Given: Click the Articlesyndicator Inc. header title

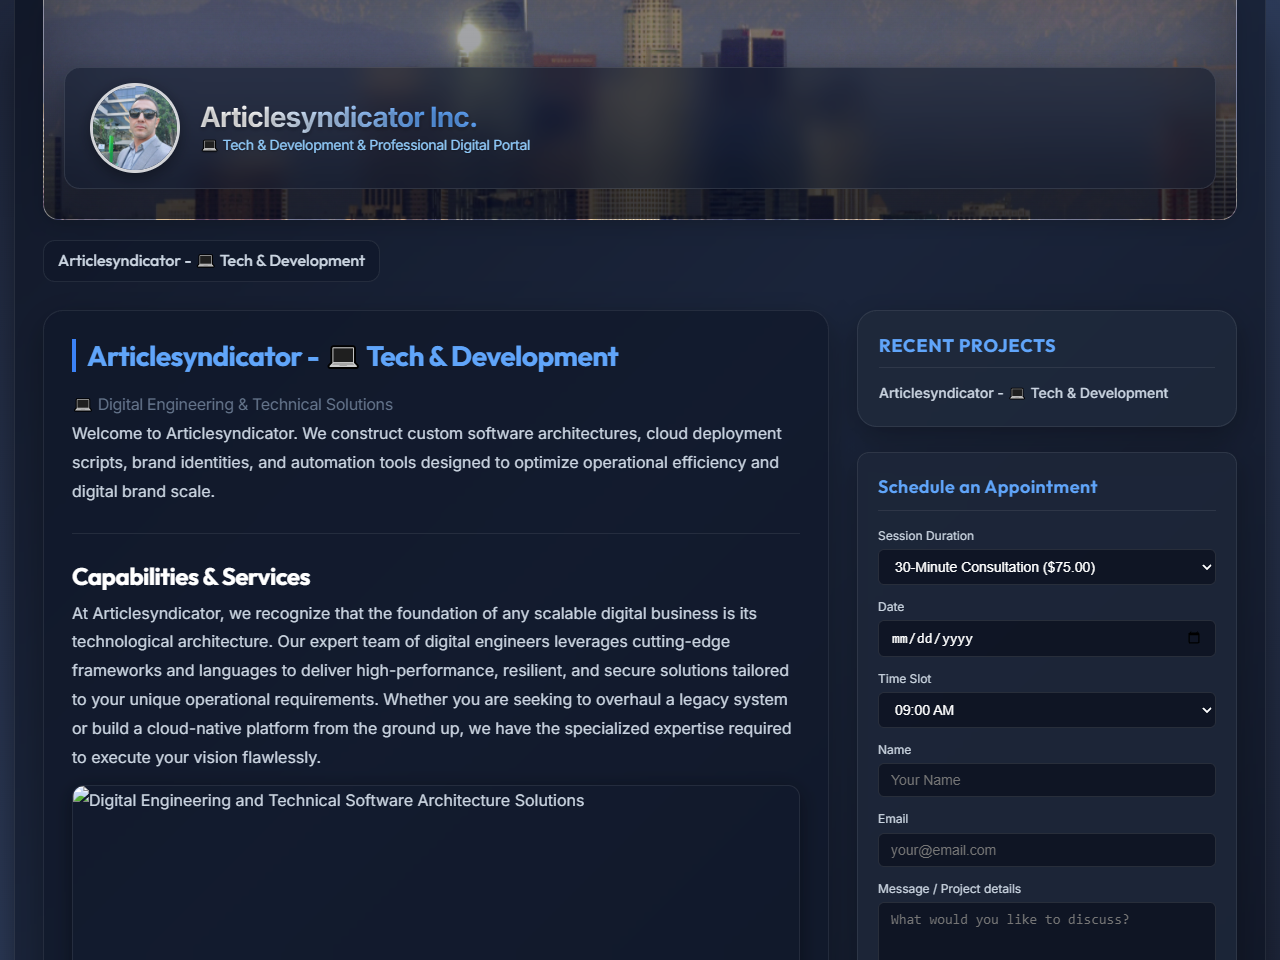Looking at the screenshot, I should point(338,117).
